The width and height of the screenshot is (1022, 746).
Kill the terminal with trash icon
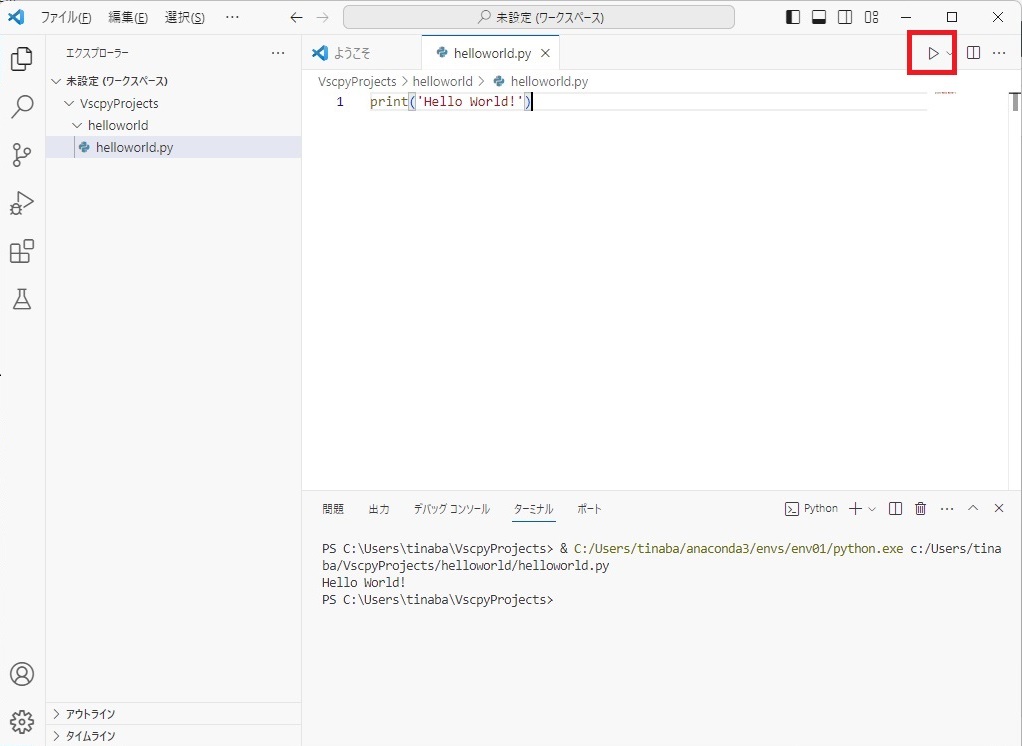click(x=921, y=509)
